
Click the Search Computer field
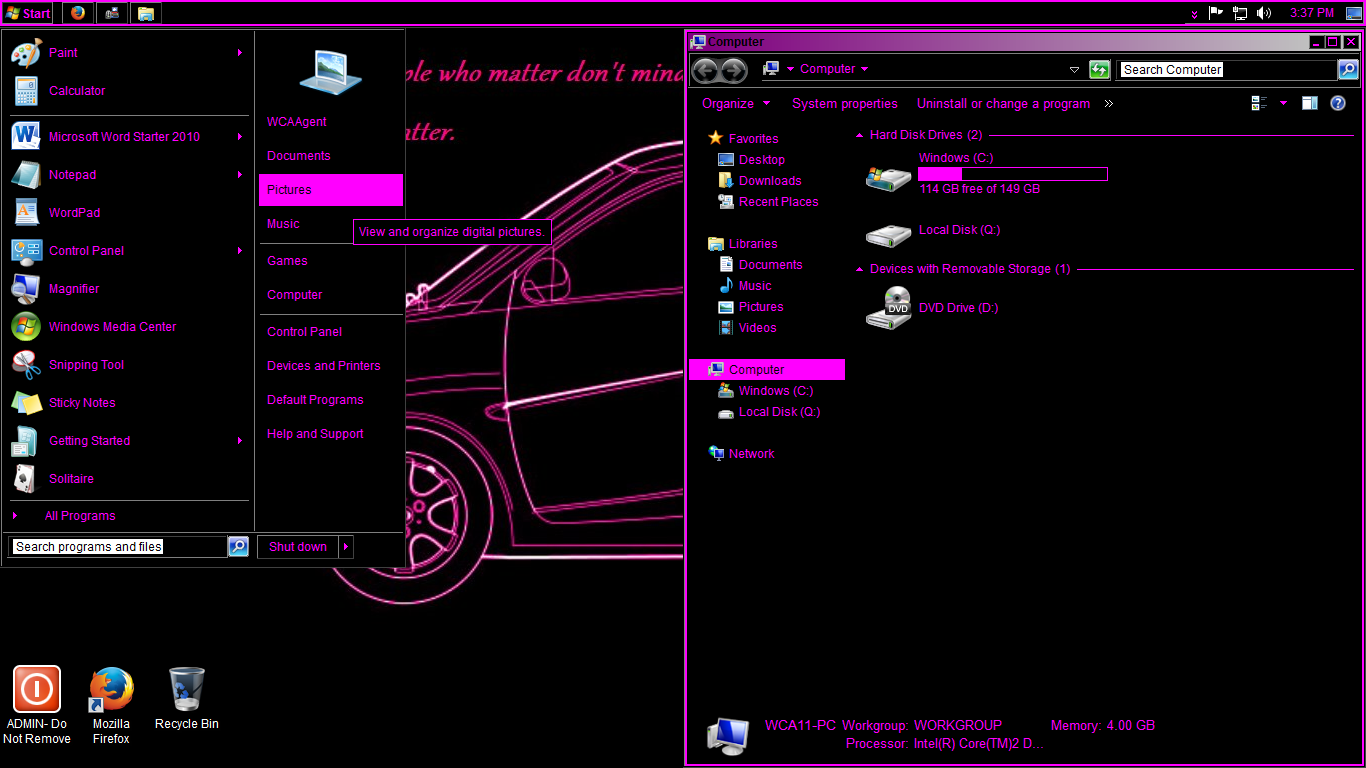[1227, 70]
